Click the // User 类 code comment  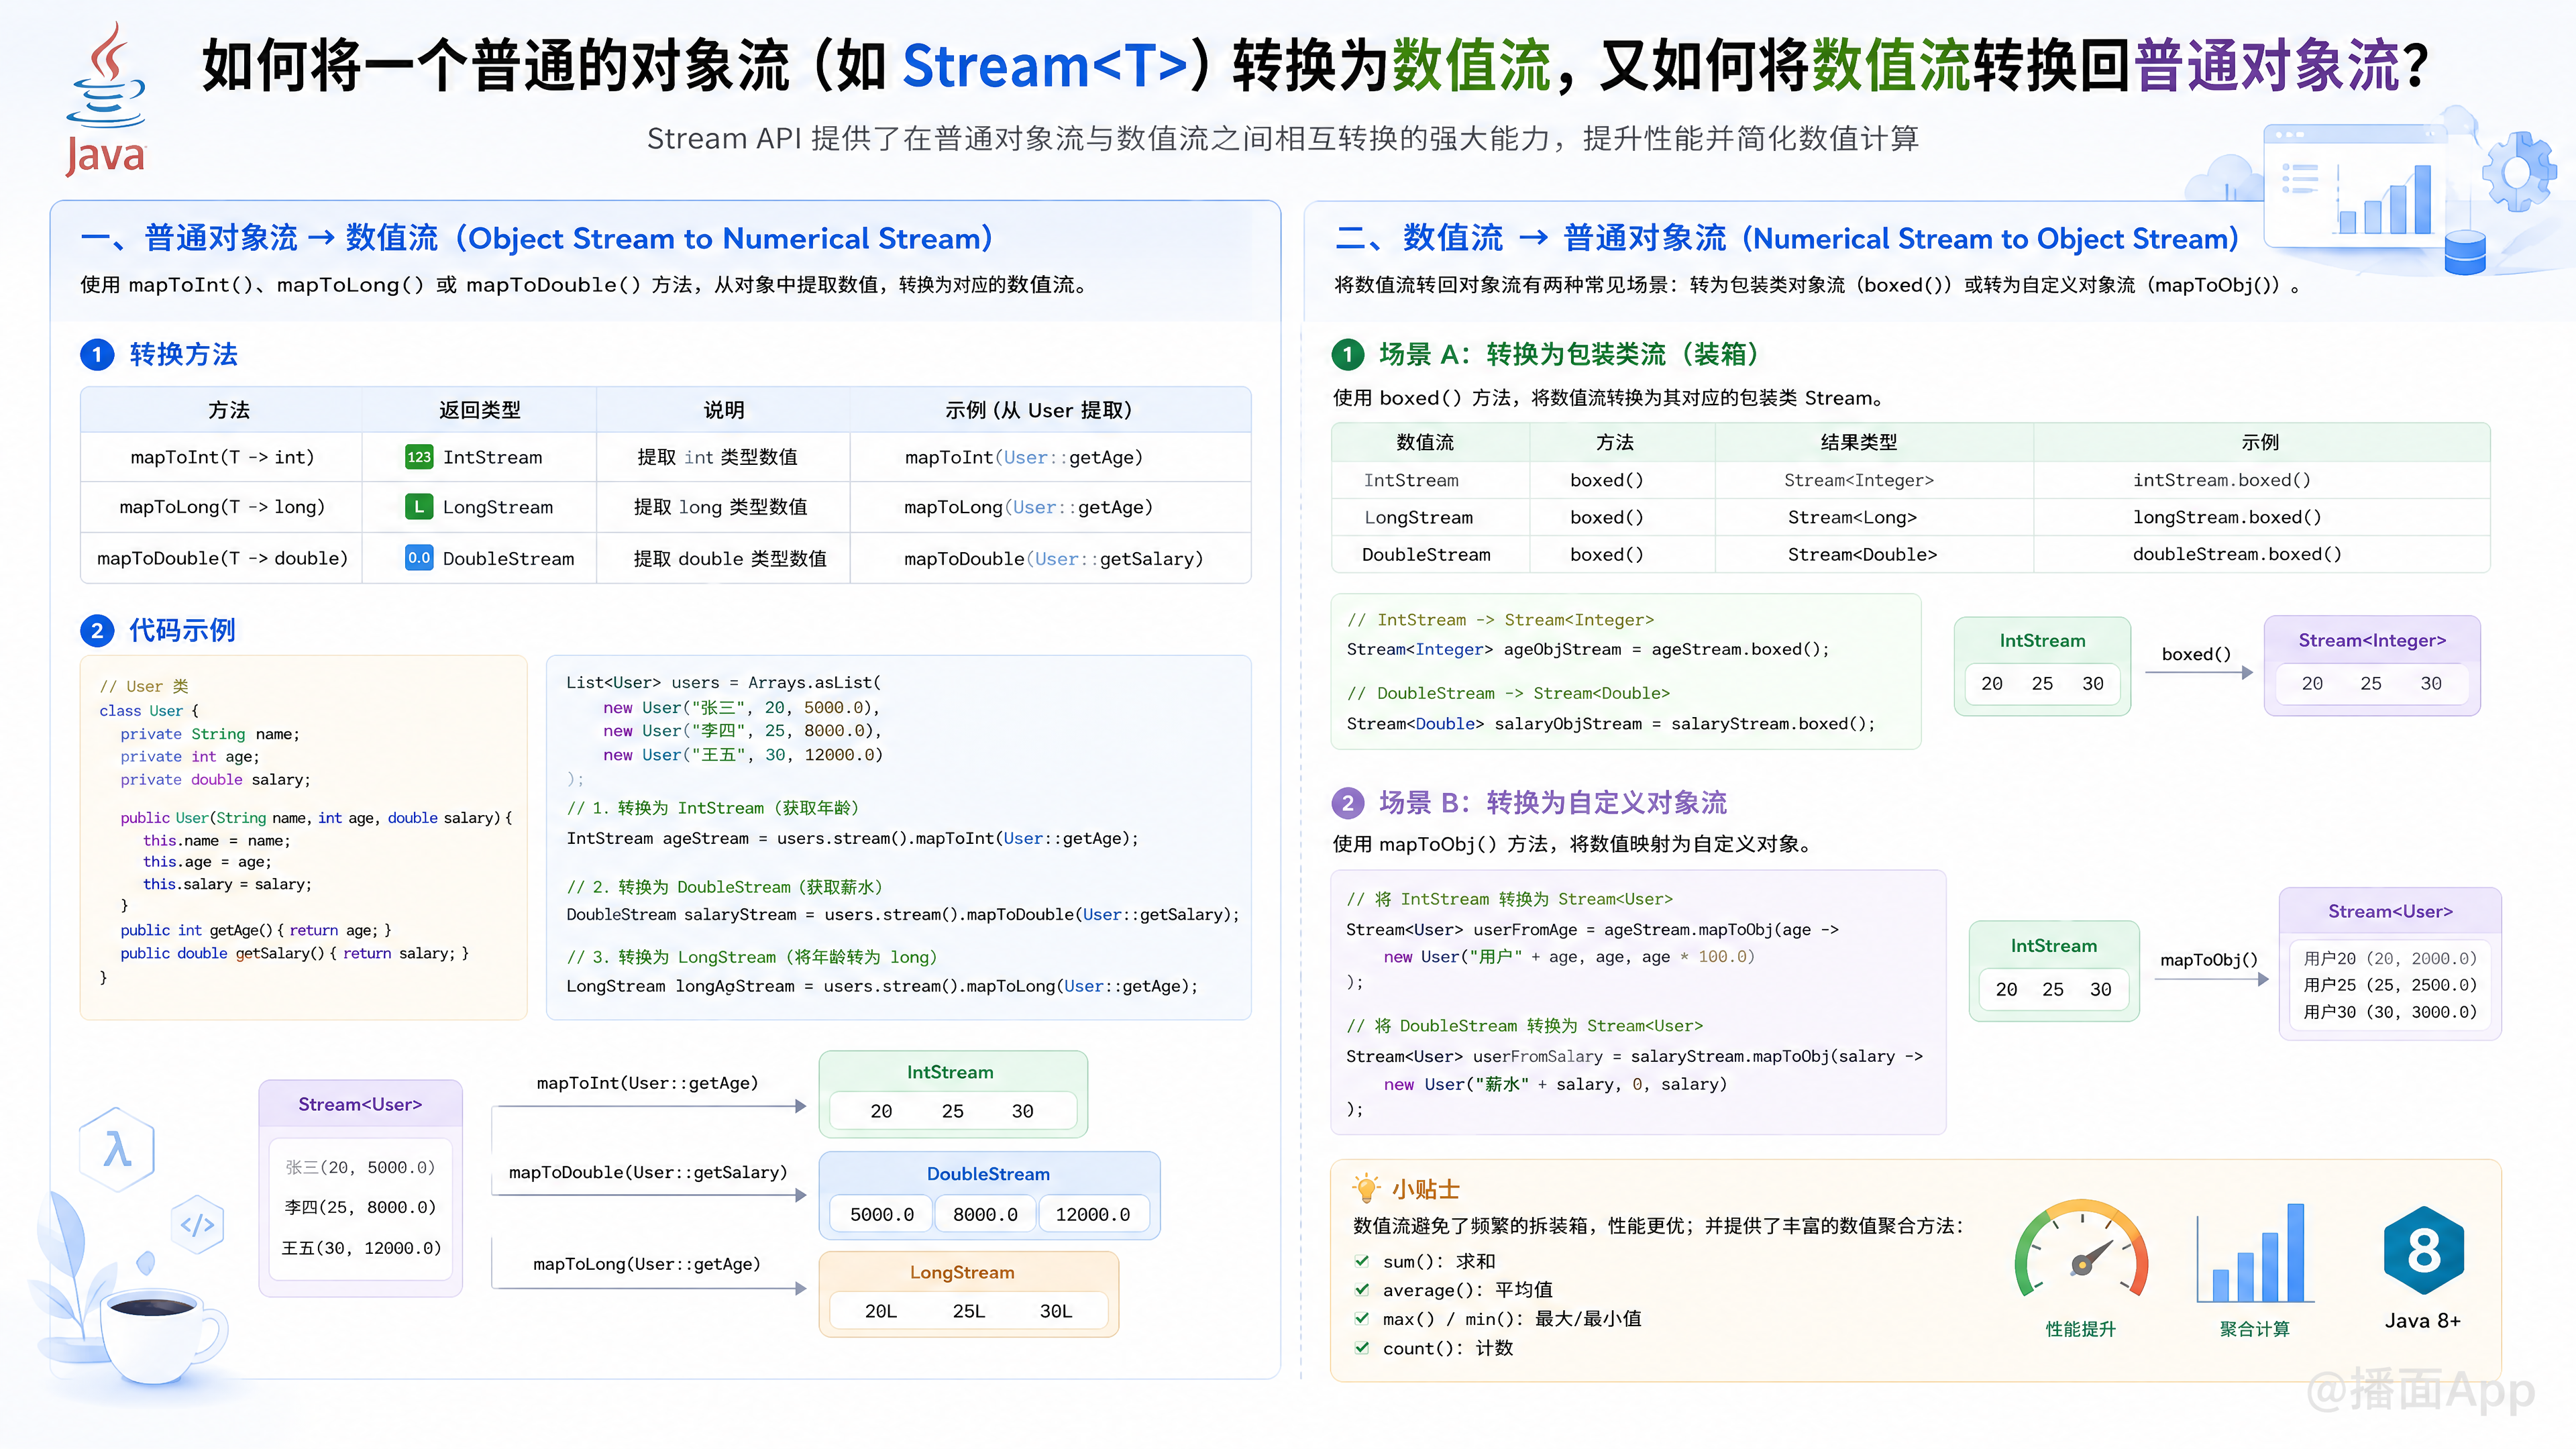(144, 686)
